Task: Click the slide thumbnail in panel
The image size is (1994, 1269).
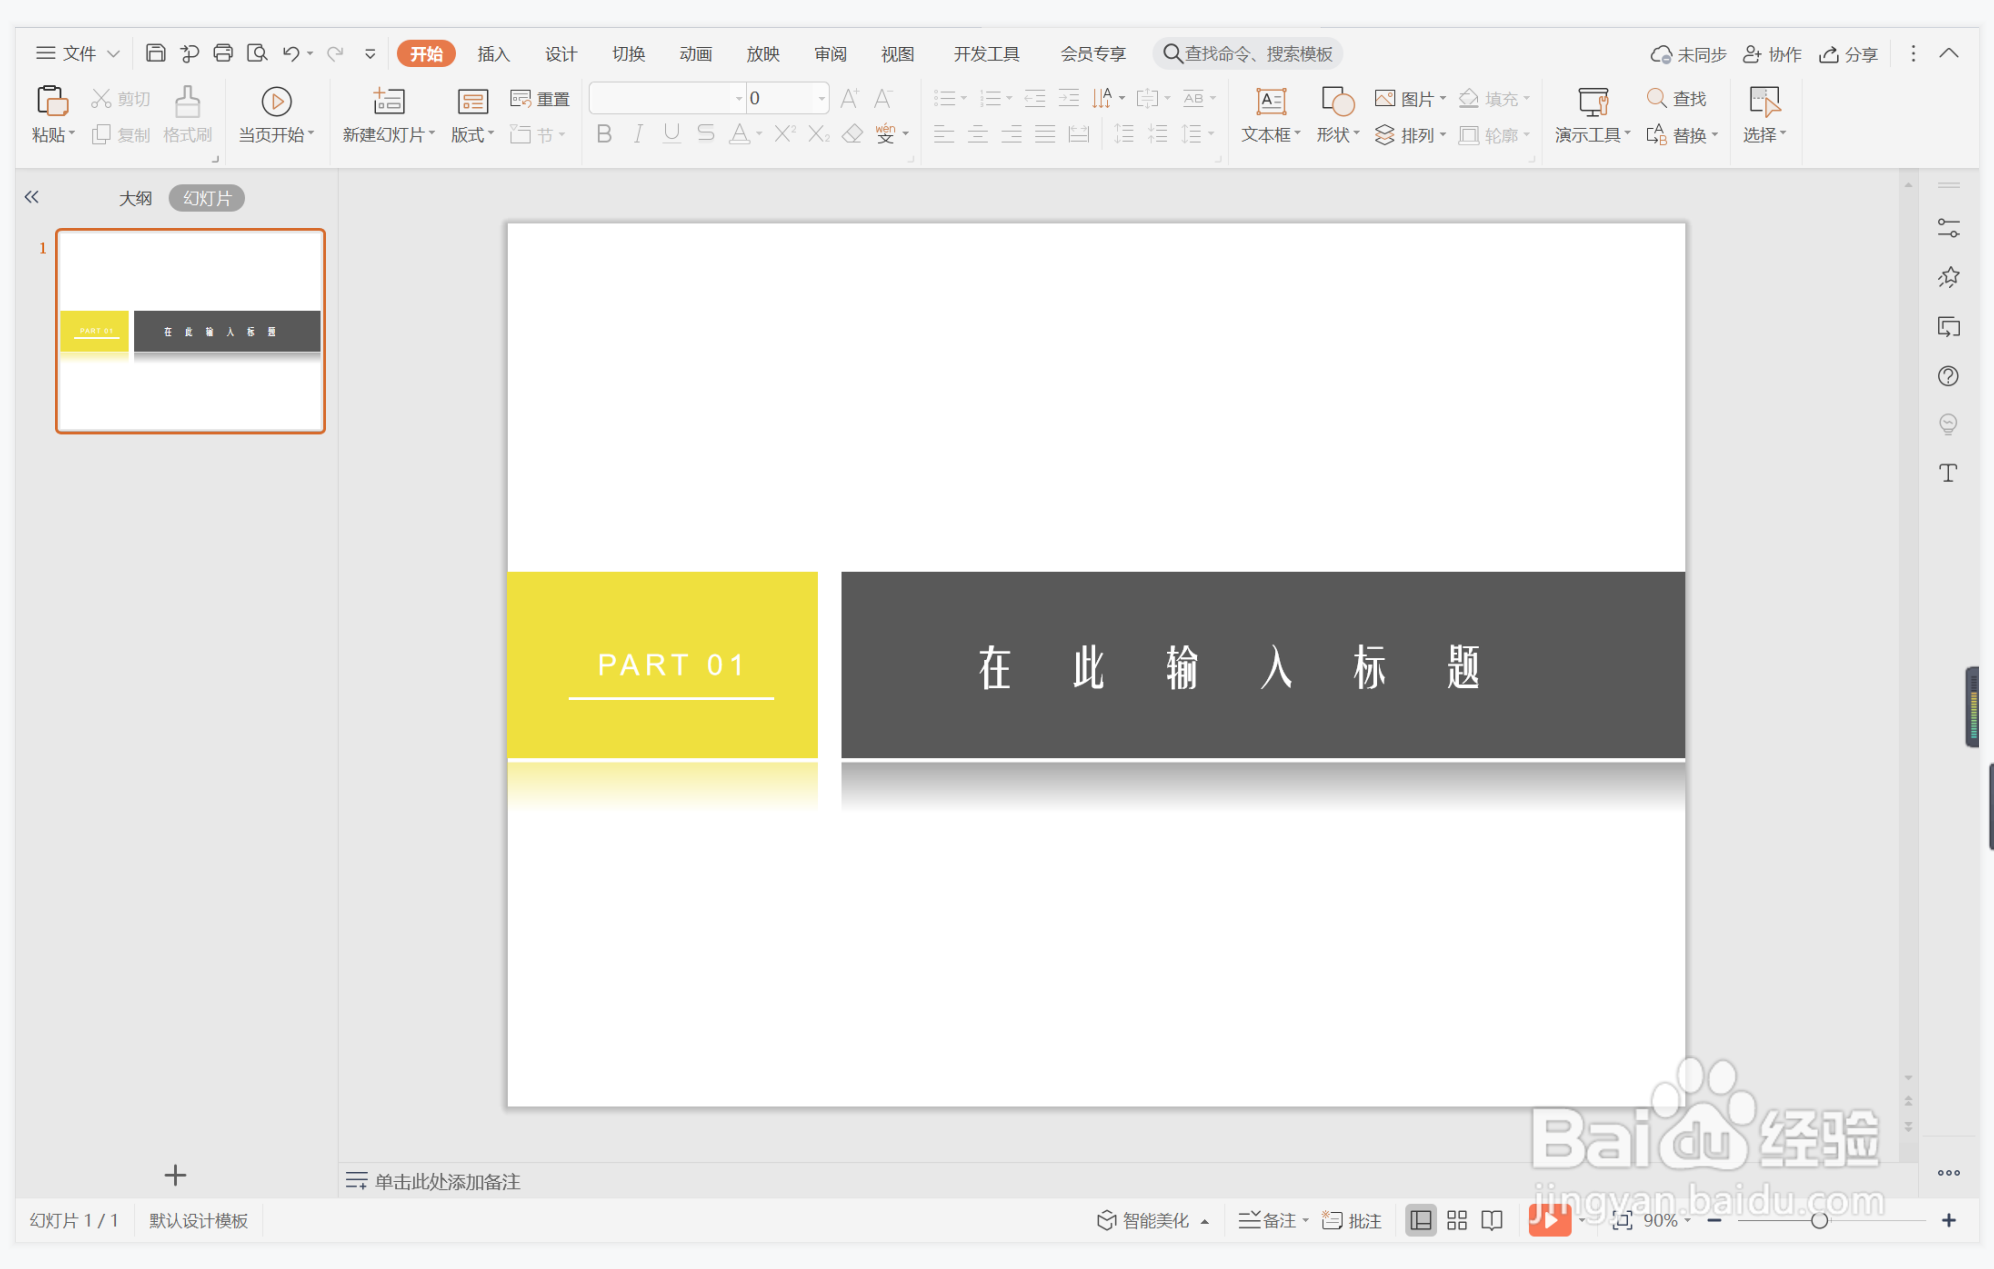Action: 187,330
